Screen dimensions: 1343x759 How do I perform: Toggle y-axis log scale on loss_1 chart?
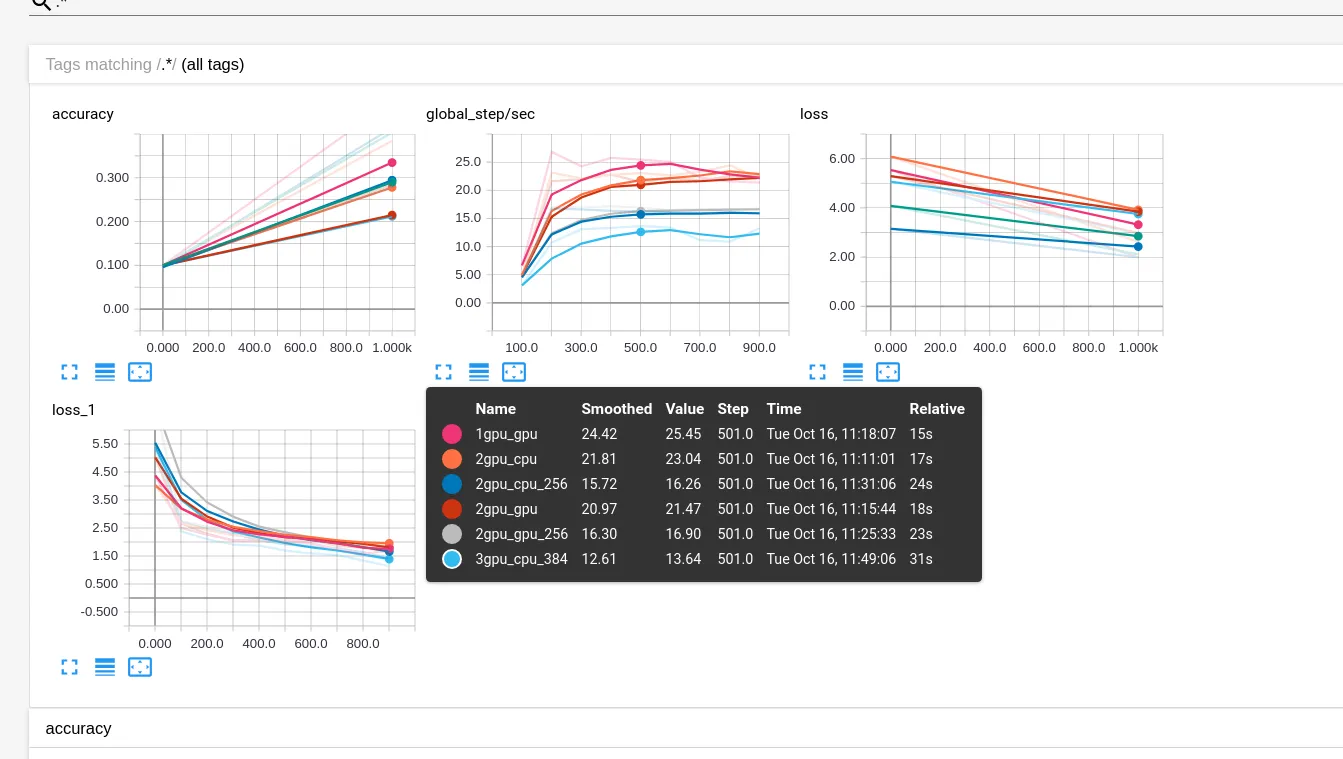(105, 667)
